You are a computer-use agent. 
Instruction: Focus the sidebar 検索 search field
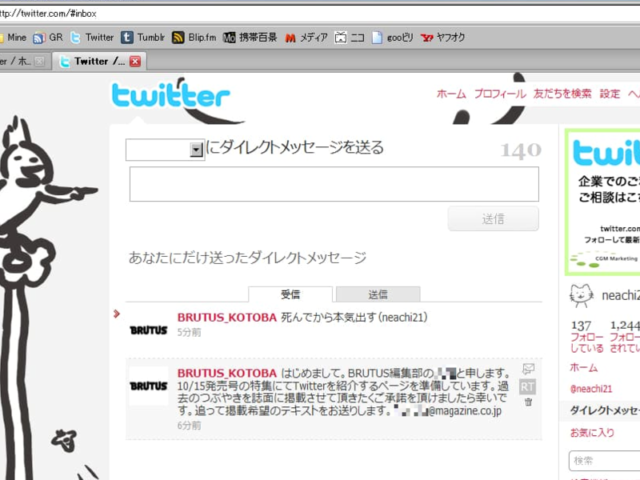(x=605, y=461)
